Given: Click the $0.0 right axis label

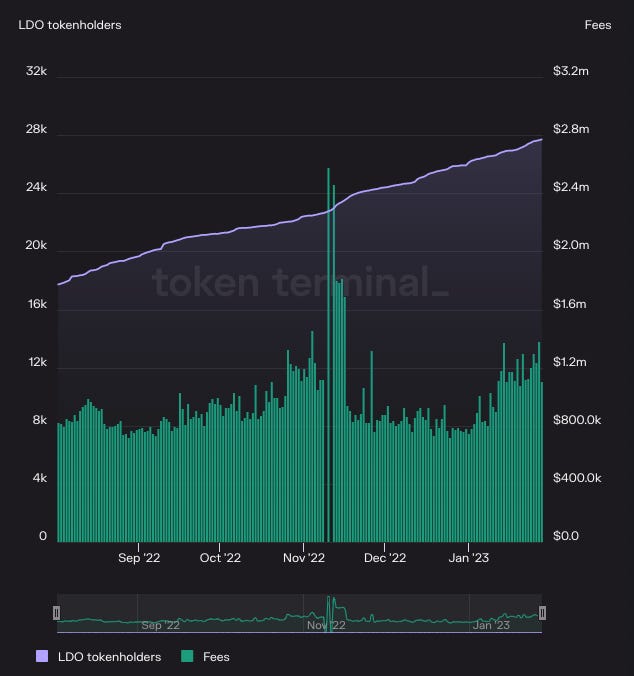Looking at the screenshot, I should point(565,536).
